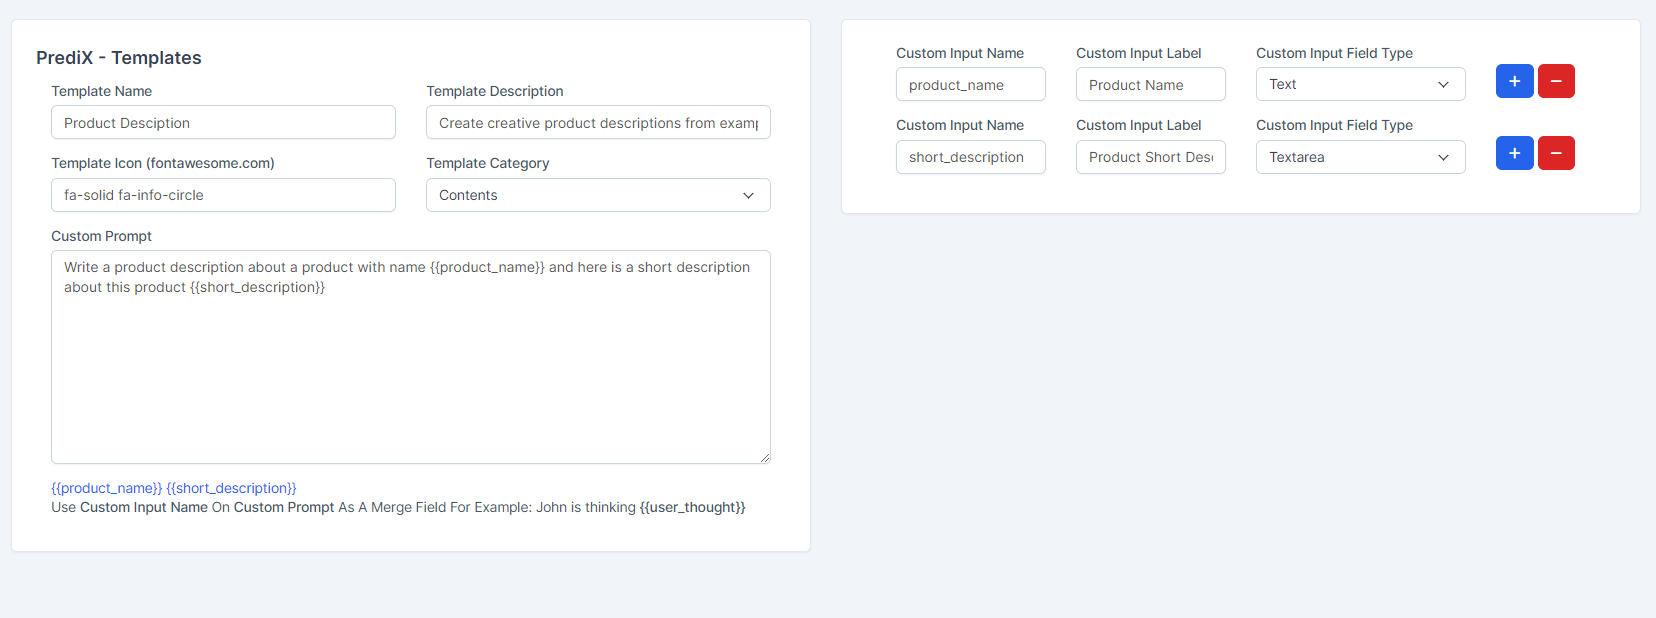Click the Template Description label
Image resolution: width=1656 pixels, height=618 pixels.
[x=495, y=91]
